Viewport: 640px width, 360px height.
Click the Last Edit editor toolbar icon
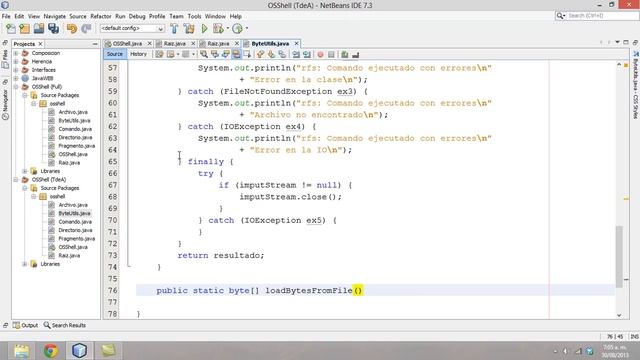(x=159, y=54)
